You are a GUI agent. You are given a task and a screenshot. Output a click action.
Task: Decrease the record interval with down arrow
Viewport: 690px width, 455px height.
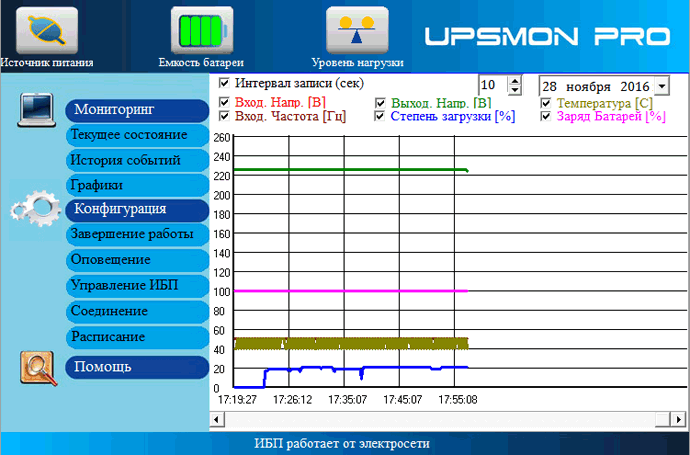tap(514, 90)
